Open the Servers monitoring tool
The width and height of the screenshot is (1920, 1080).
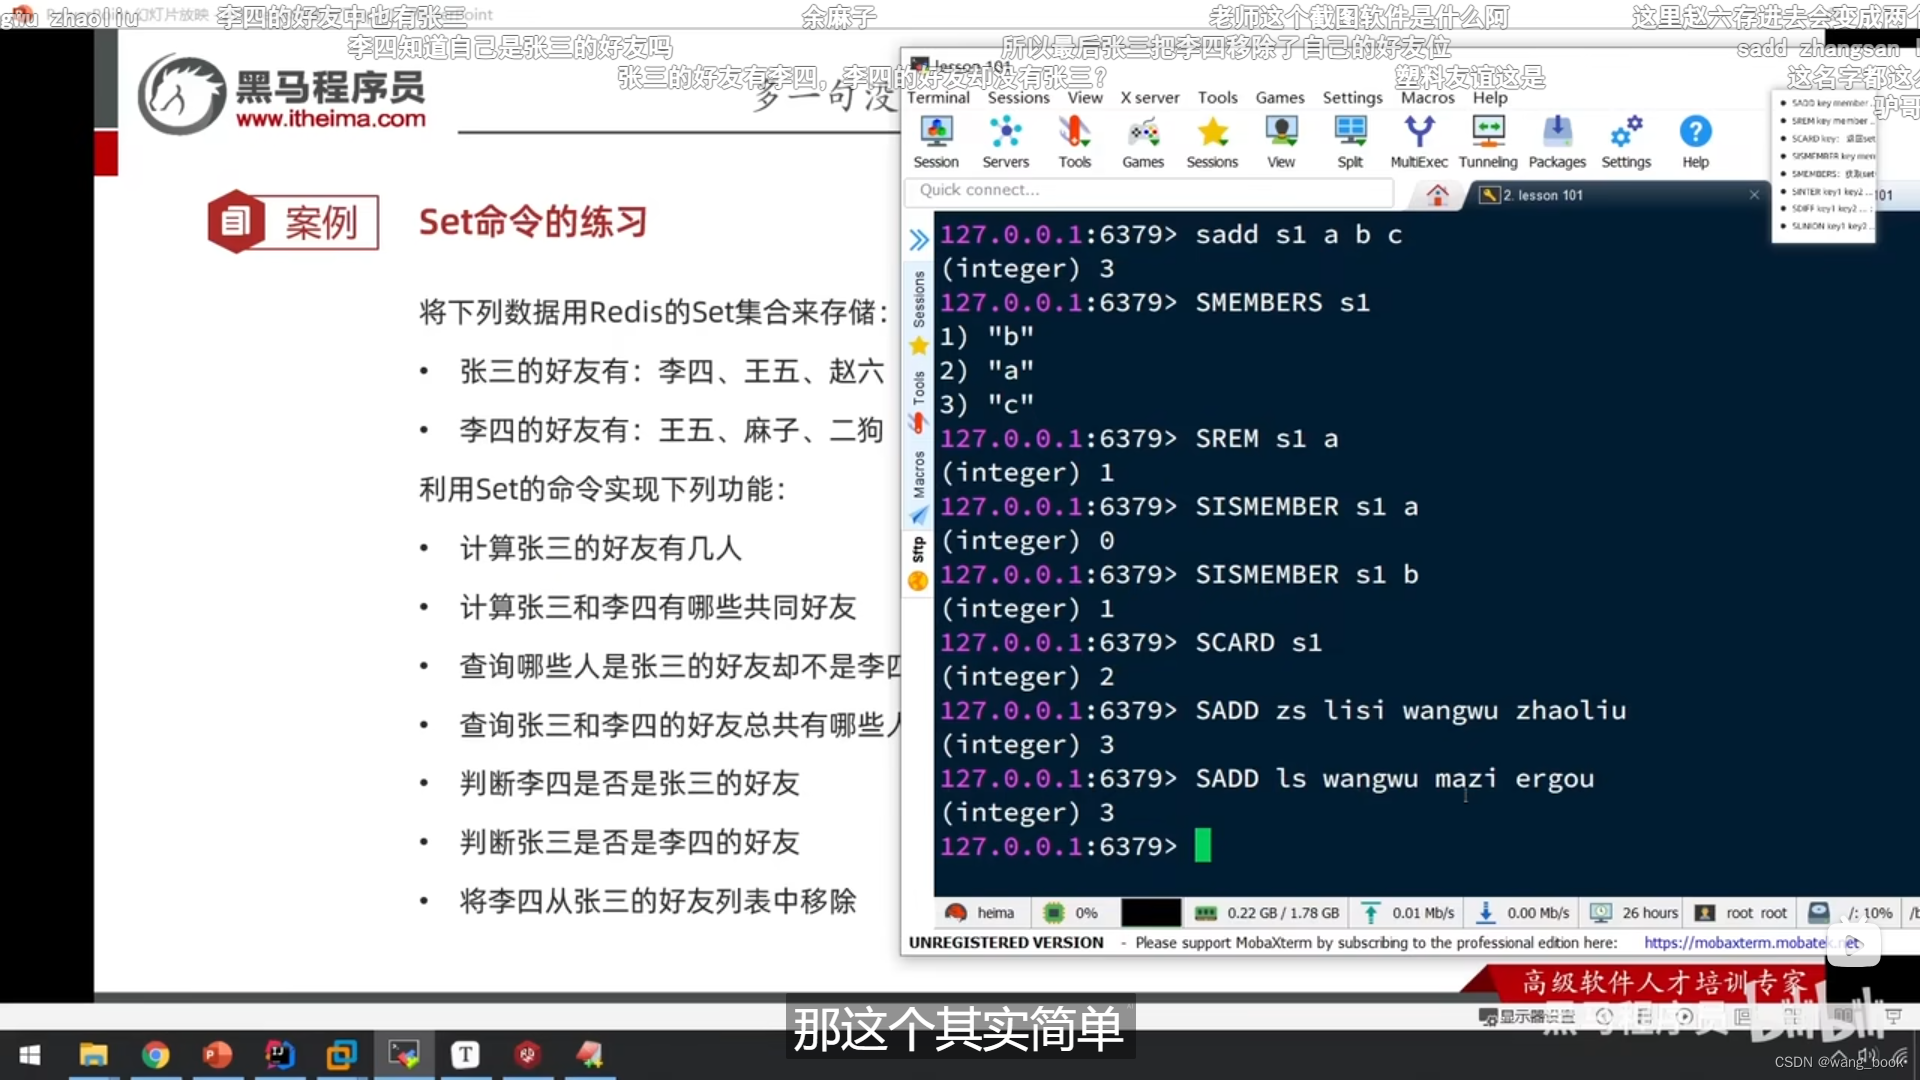1005,140
